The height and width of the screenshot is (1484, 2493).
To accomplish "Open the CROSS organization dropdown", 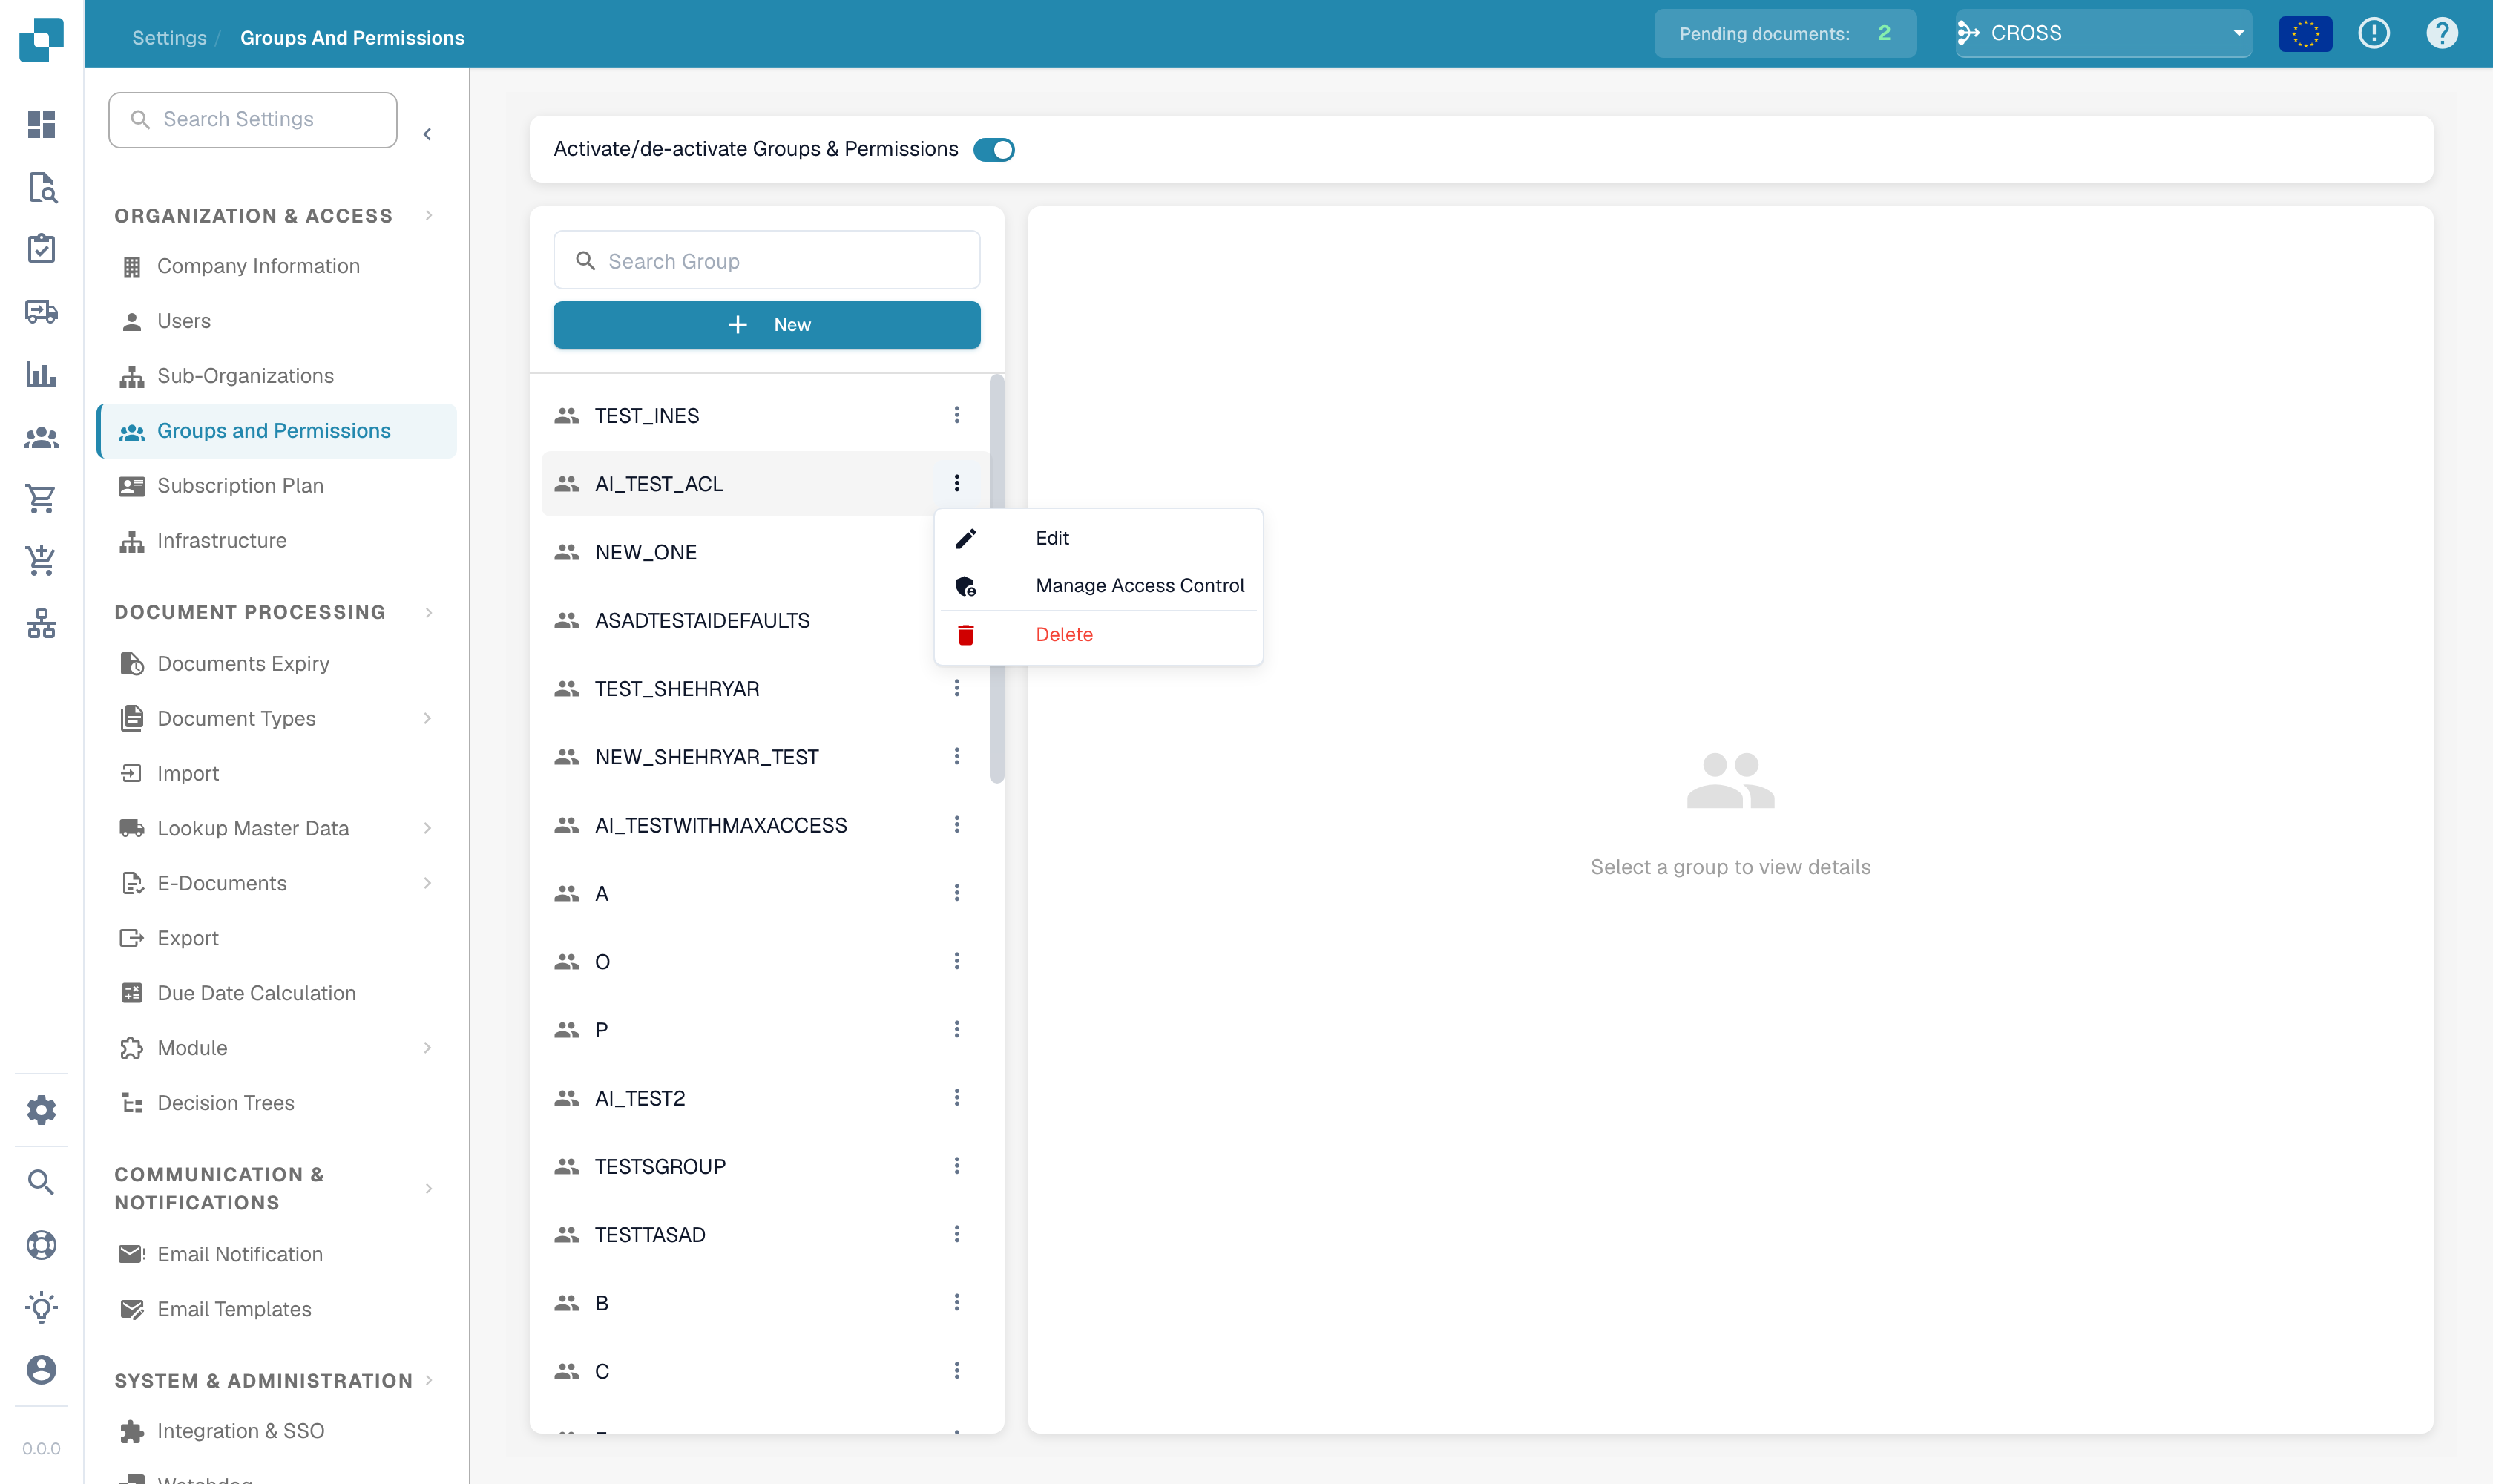I will [x=2103, y=33].
